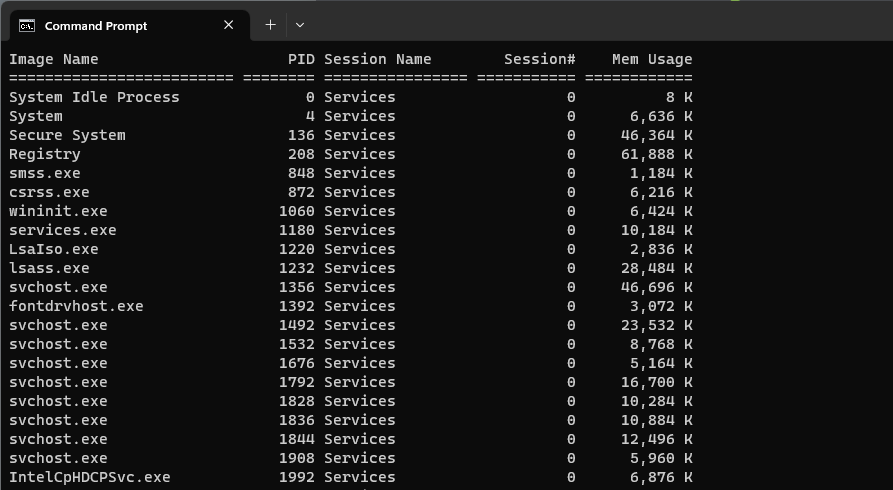Click the fontdrvhost.exe process name
Viewport: 893px width, 490px height.
click(76, 306)
